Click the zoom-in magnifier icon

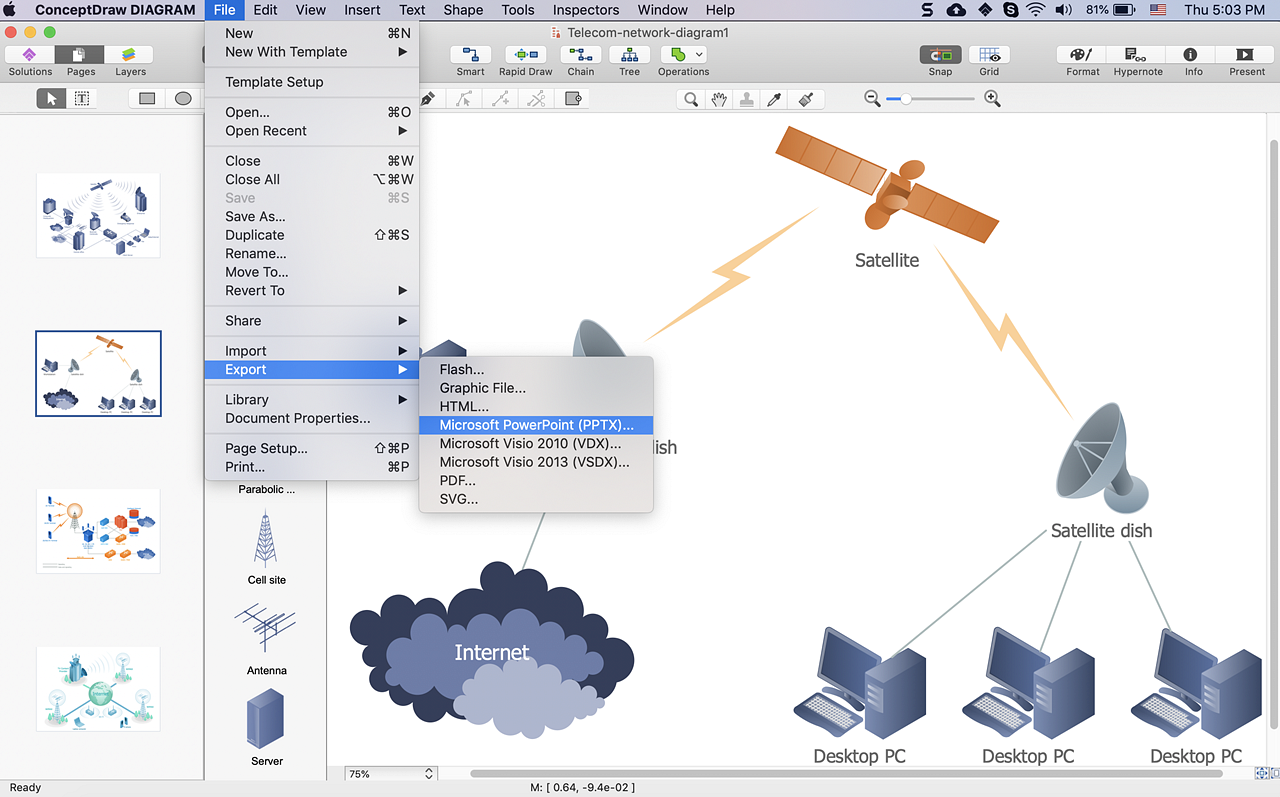pyautogui.click(x=992, y=99)
